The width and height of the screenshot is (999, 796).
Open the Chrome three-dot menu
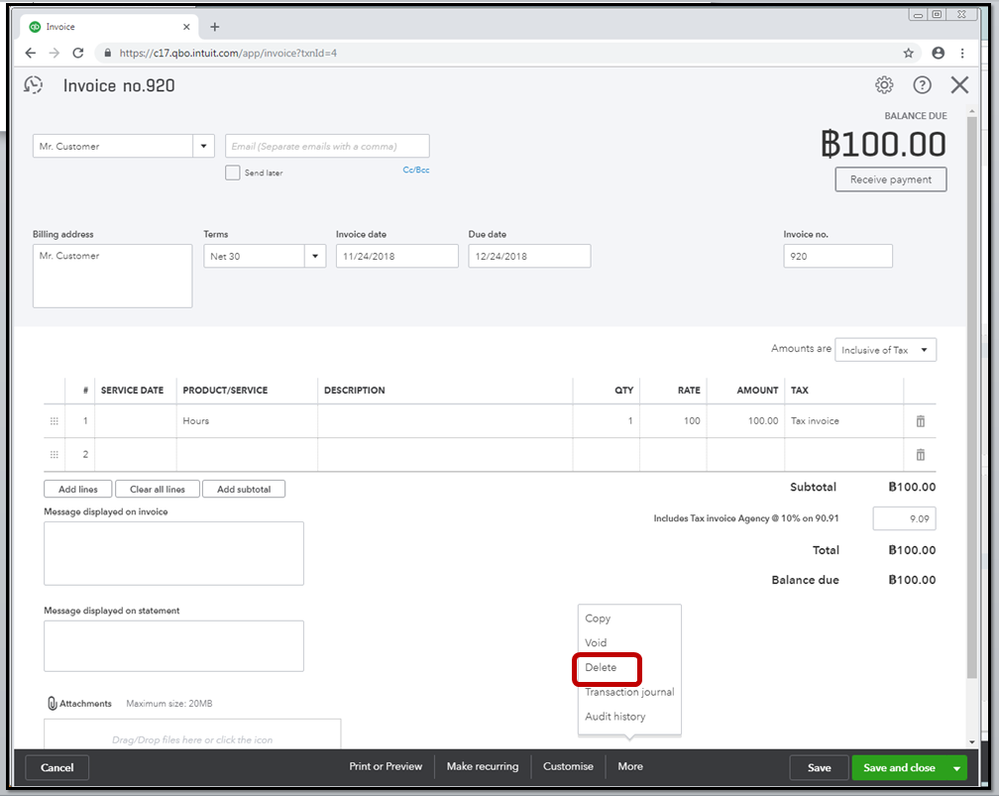pos(962,53)
